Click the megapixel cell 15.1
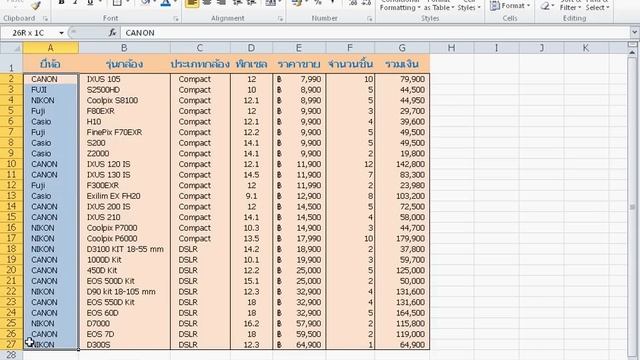 click(251, 281)
